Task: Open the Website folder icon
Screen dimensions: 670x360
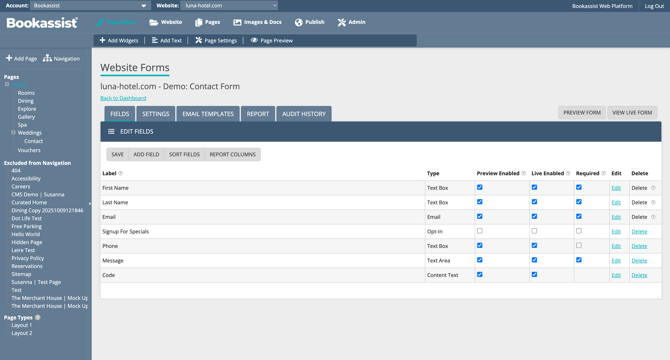Action: pos(153,22)
